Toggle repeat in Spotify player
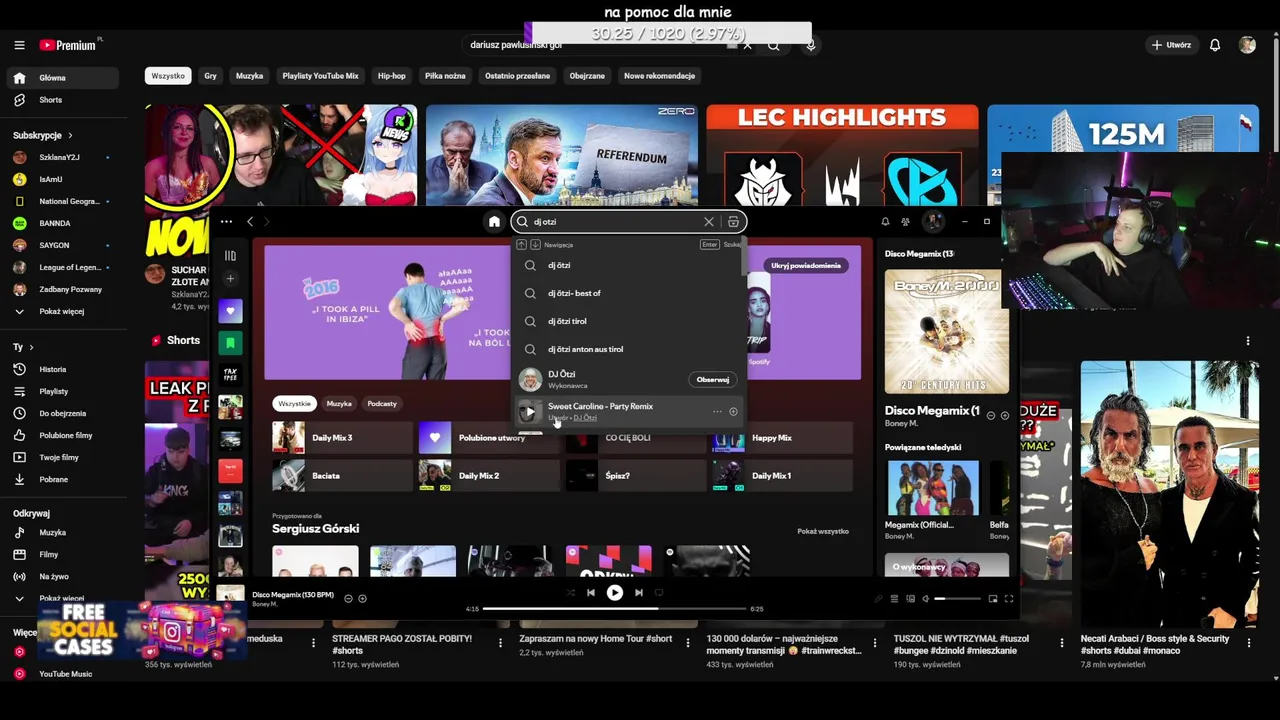This screenshot has width=1280, height=720. click(x=659, y=593)
